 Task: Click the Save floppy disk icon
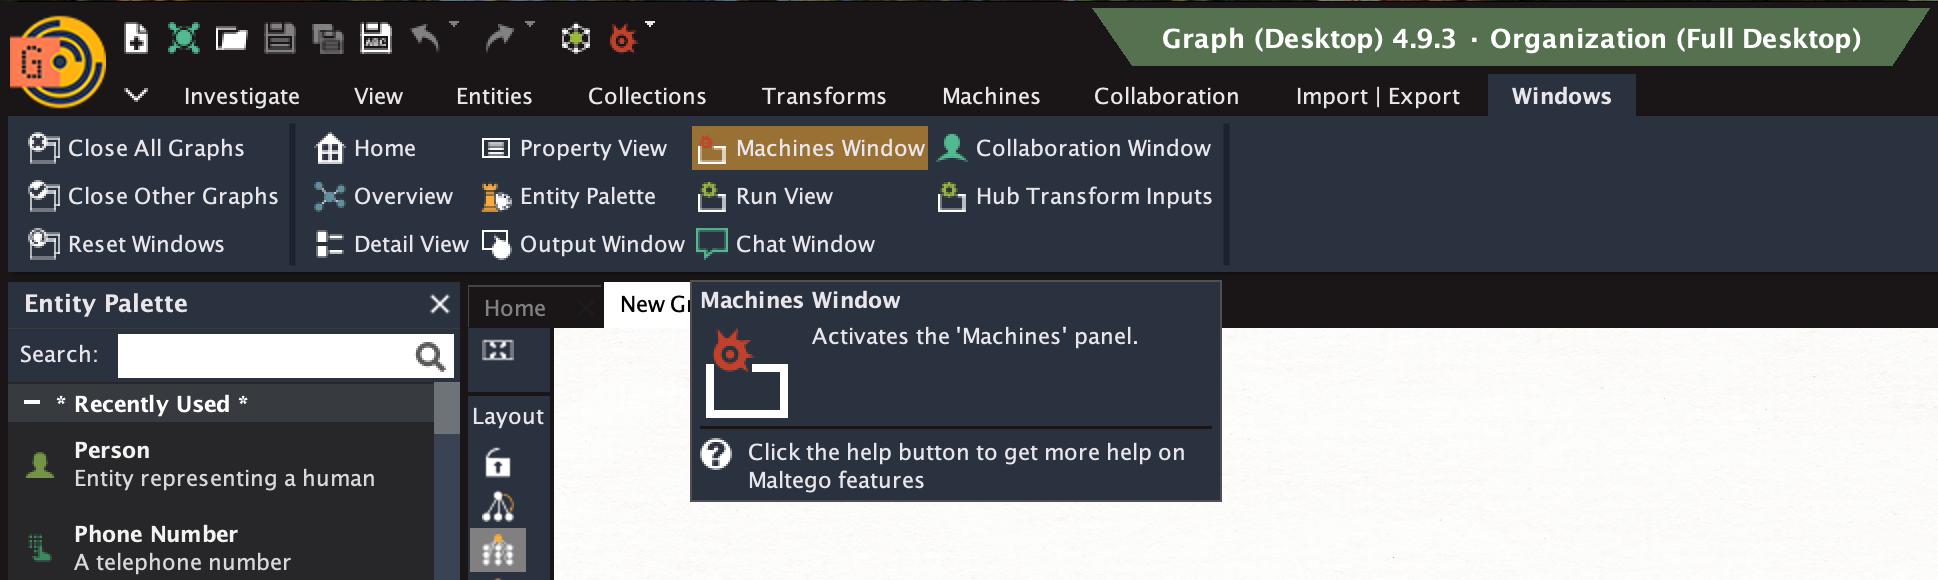(279, 38)
